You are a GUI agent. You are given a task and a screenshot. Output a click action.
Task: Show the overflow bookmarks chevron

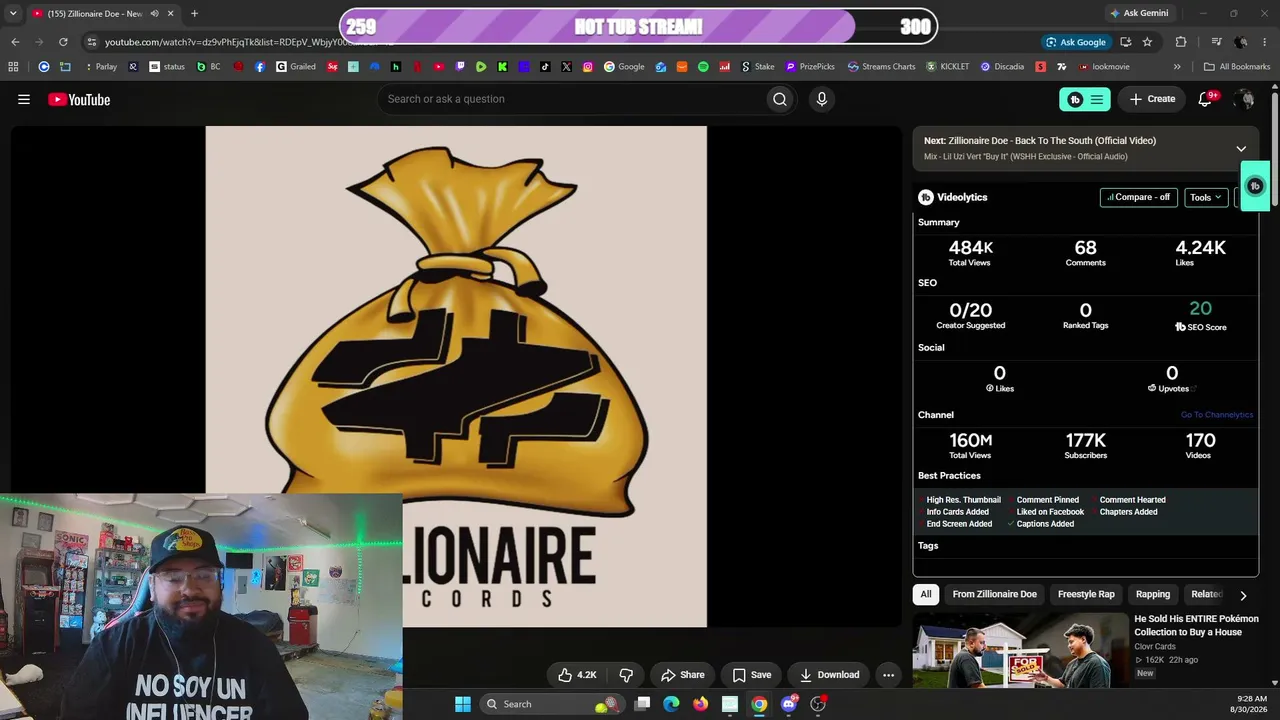(x=1177, y=67)
